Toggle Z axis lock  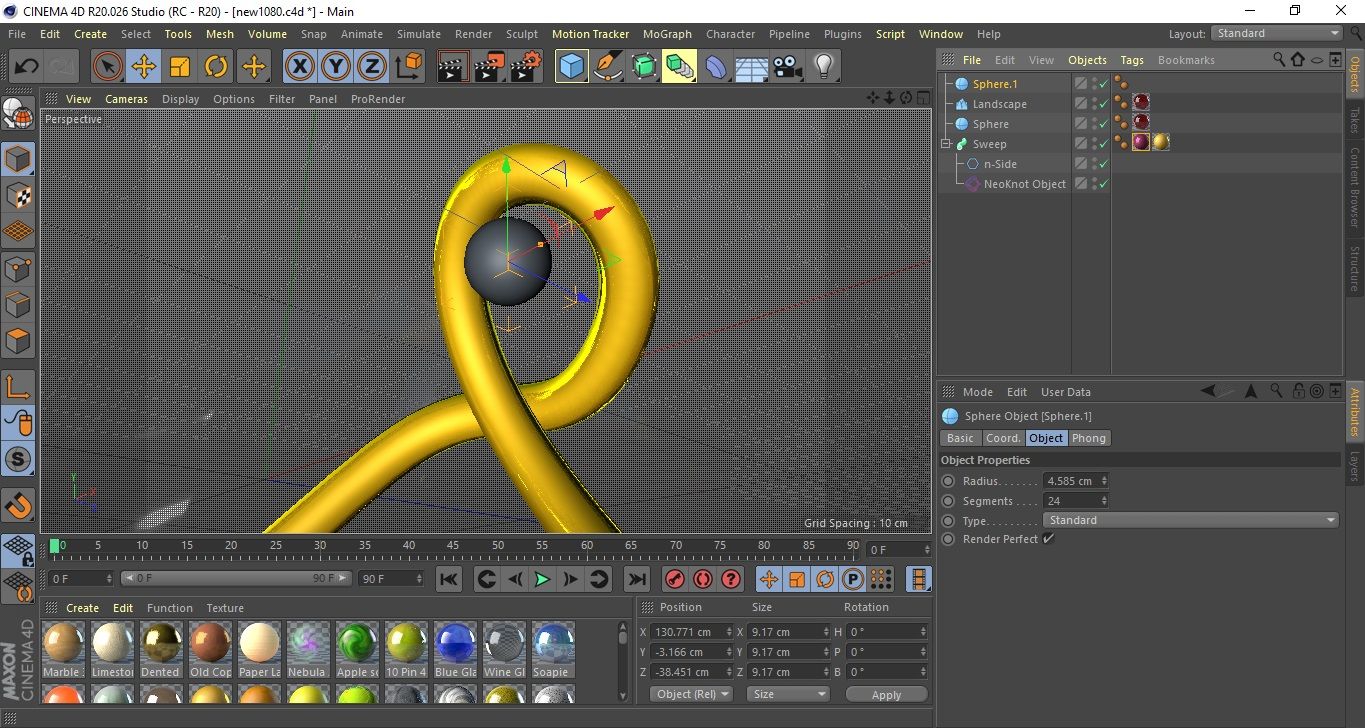372,67
